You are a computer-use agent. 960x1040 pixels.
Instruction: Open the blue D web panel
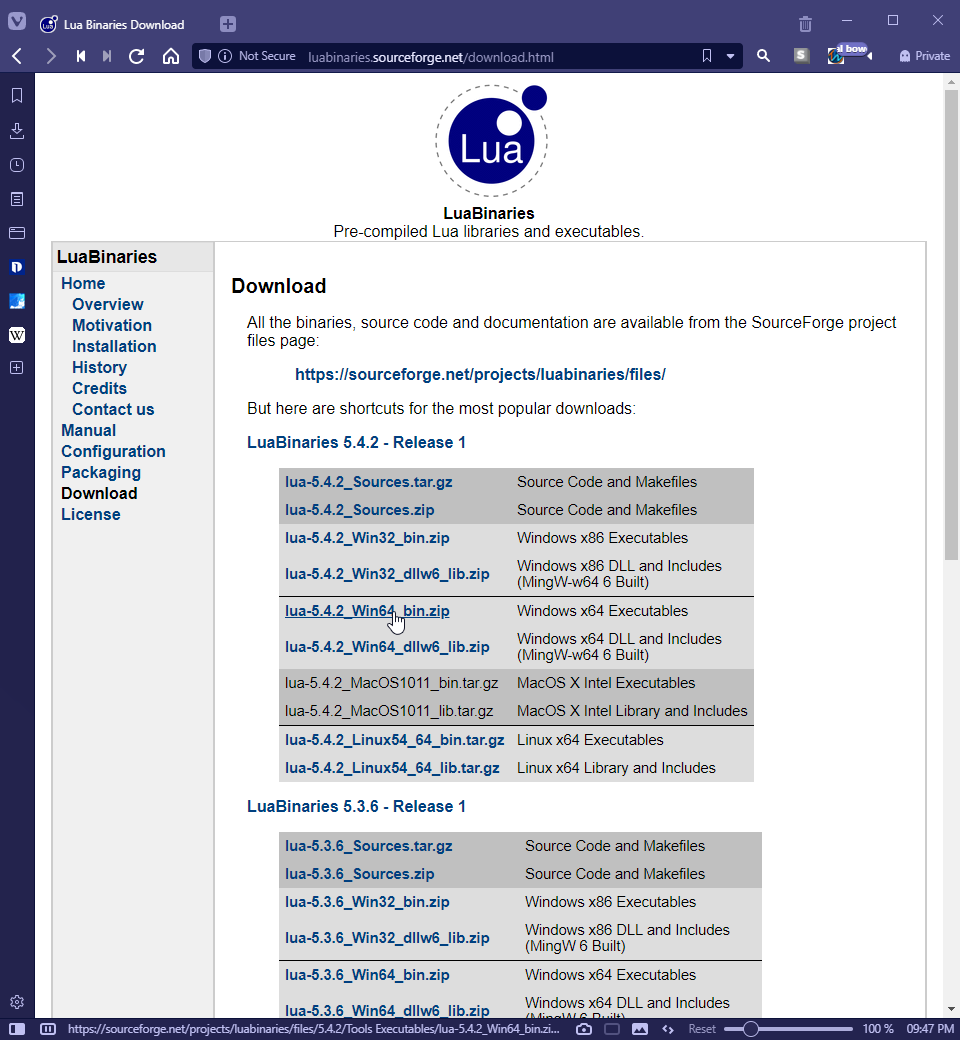tap(17, 267)
